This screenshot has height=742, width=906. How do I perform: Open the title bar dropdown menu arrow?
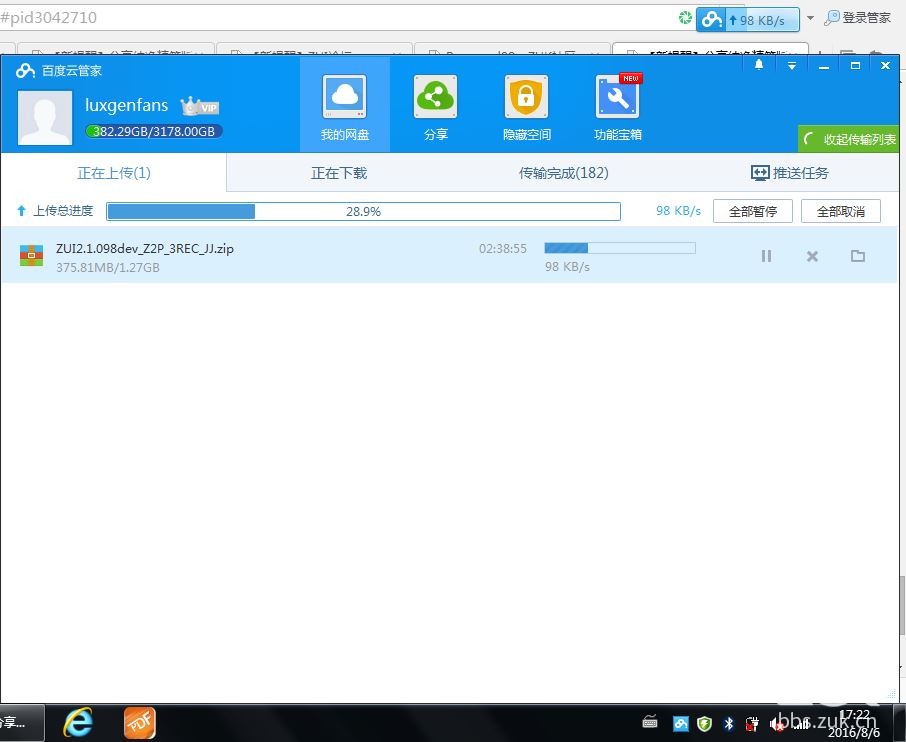point(792,65)
